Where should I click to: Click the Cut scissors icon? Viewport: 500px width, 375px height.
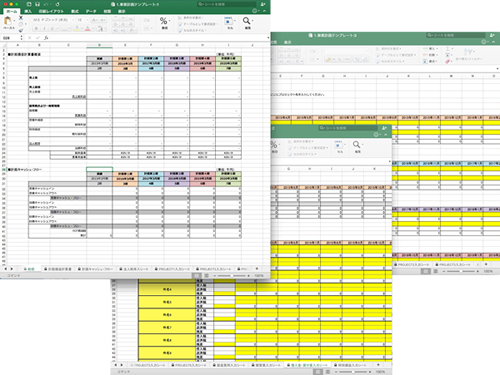21,18
